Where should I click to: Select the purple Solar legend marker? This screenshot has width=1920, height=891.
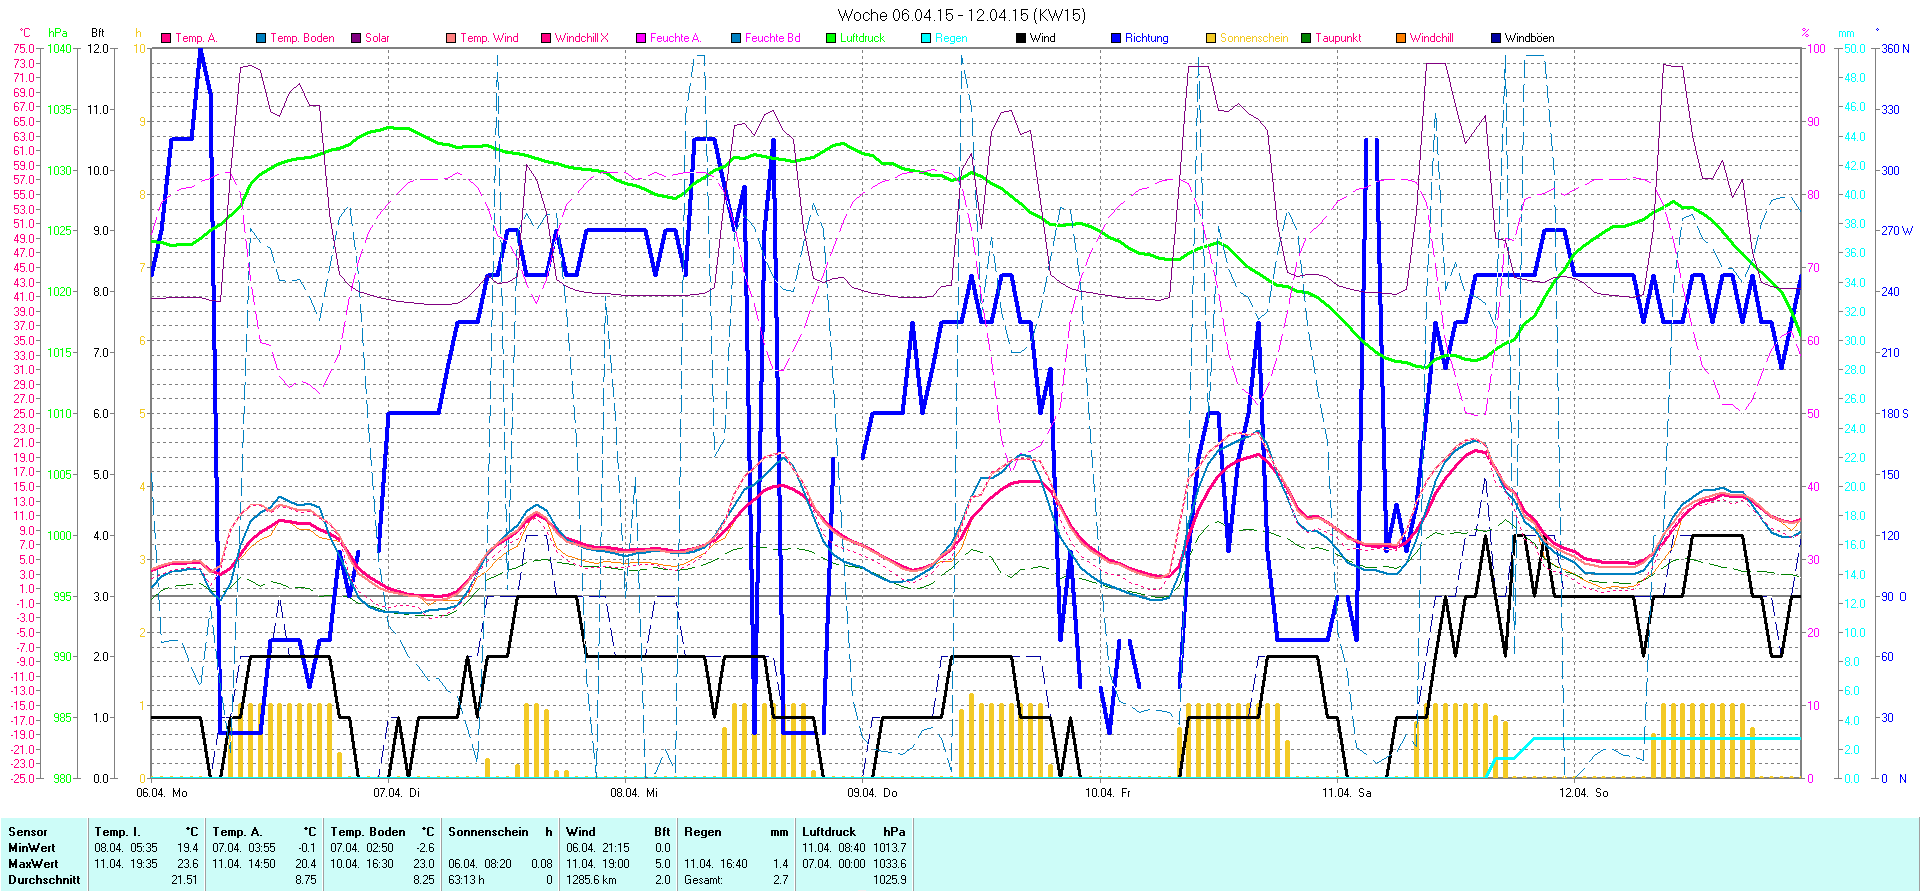pos(356,38)
